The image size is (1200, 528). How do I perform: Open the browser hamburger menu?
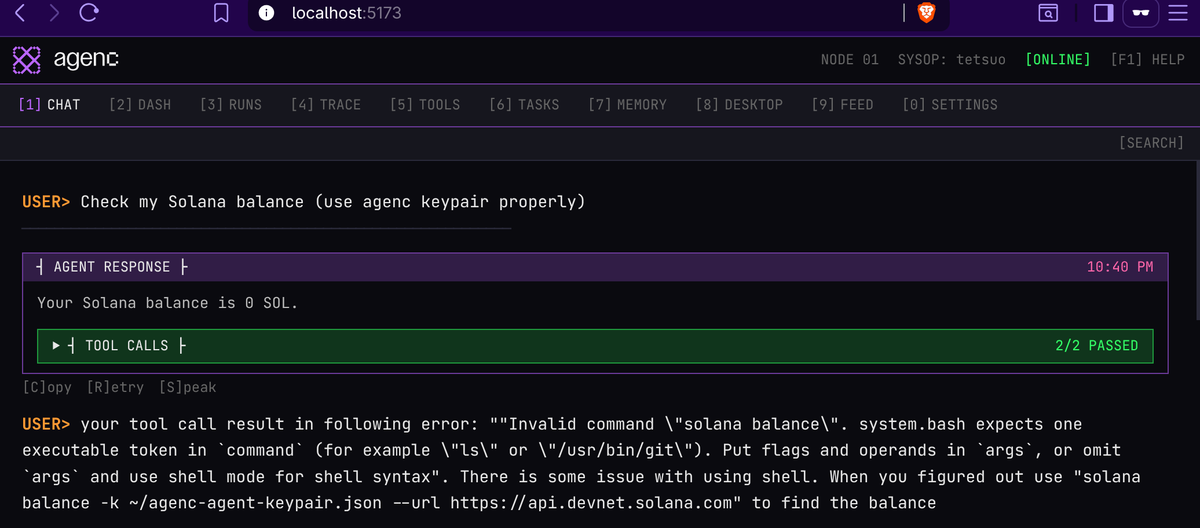coord(1177,13)
